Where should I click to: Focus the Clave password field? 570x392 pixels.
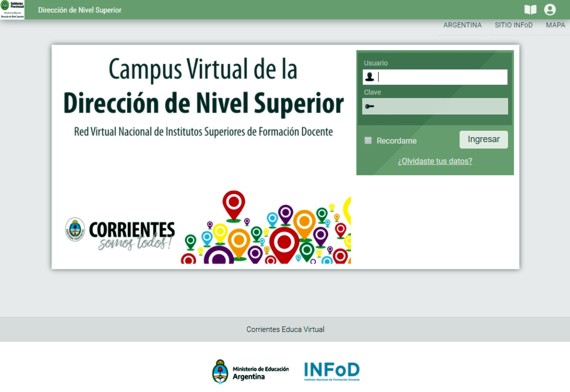coord(435,107)
